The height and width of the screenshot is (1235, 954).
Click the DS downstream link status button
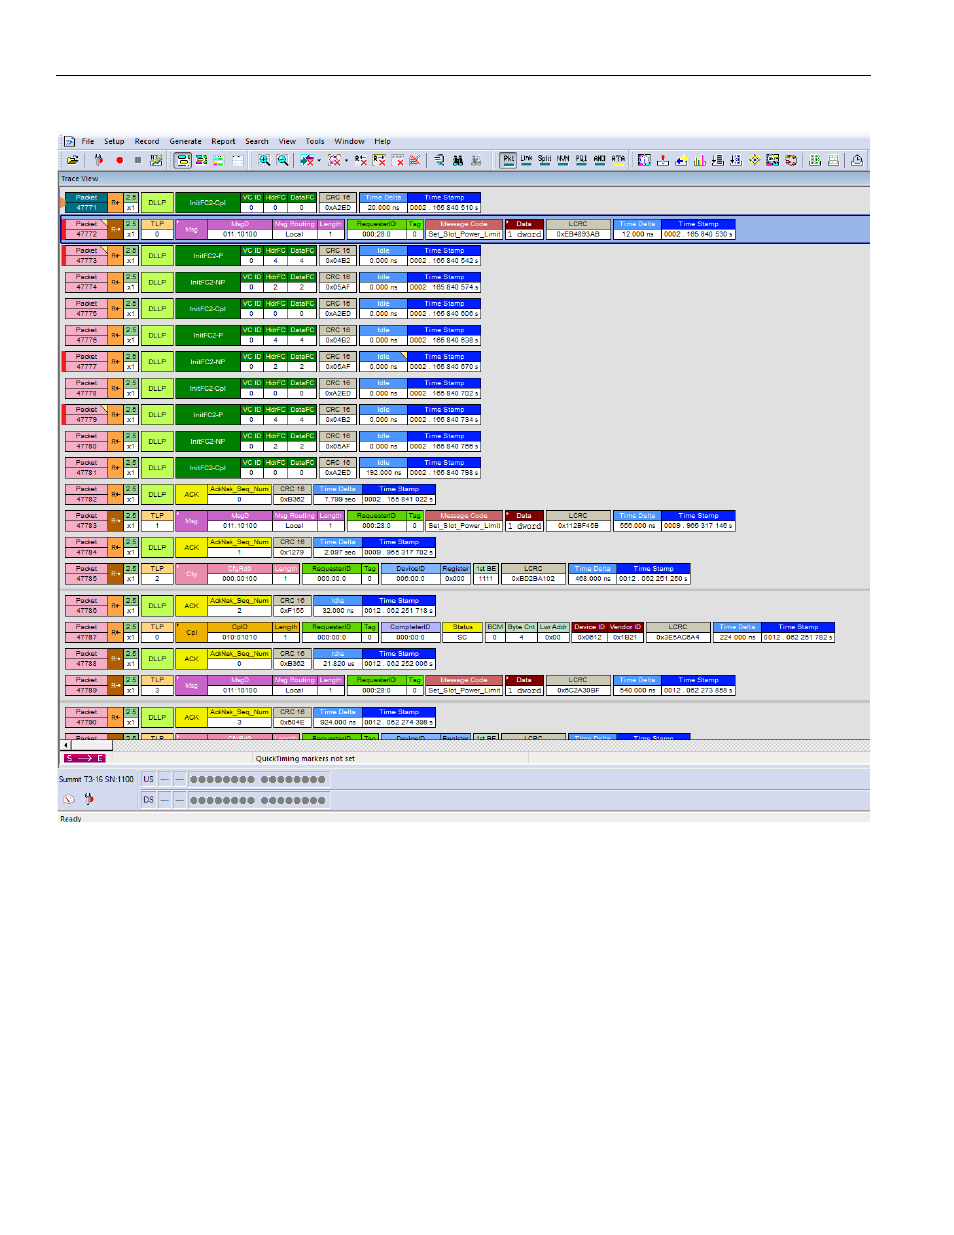point(148,799)
